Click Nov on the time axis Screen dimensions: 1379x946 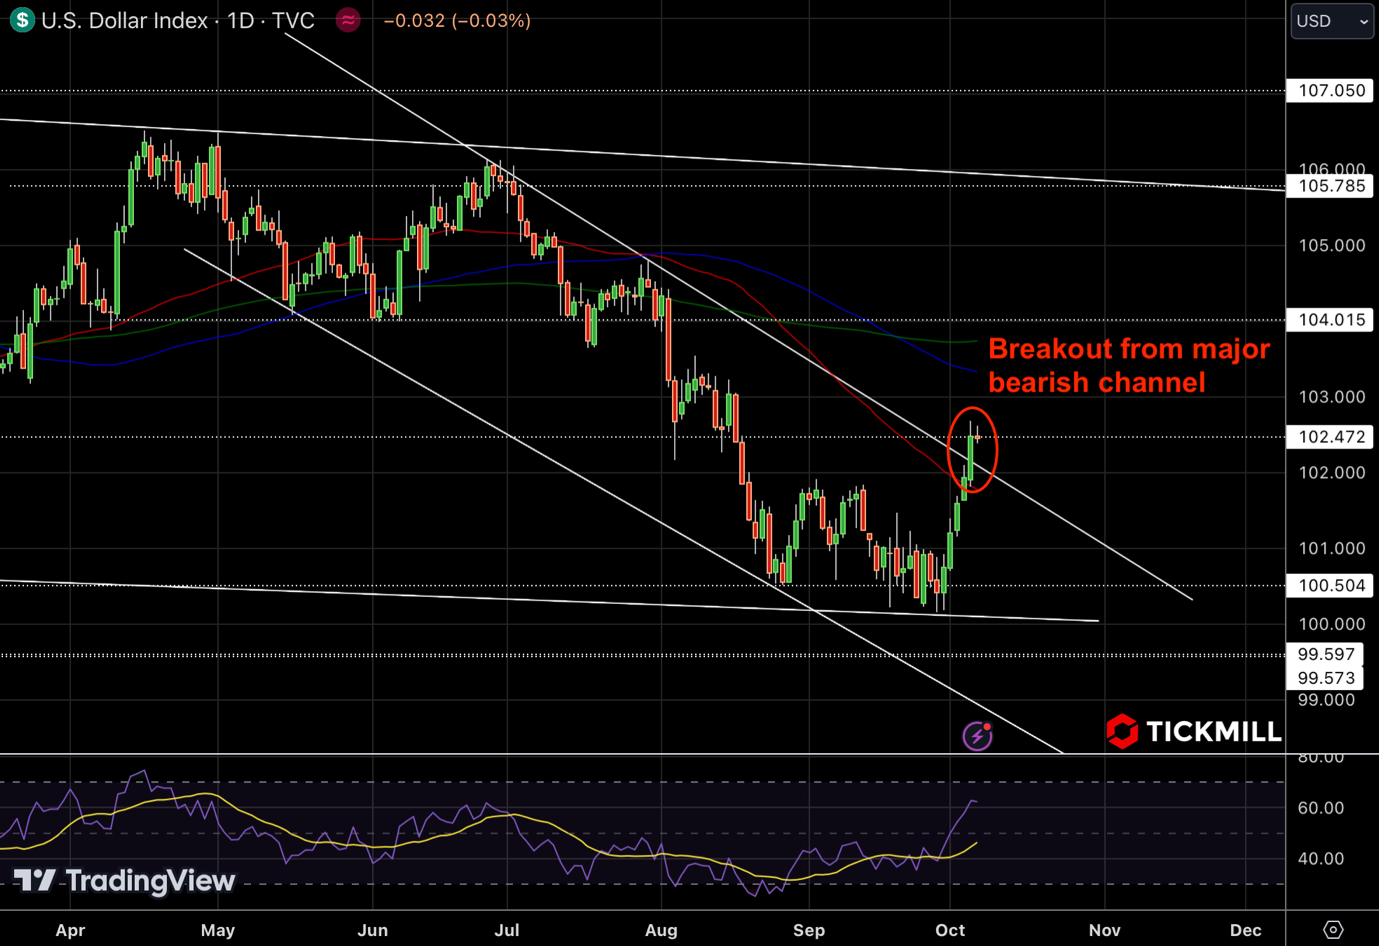[1104, 931]
